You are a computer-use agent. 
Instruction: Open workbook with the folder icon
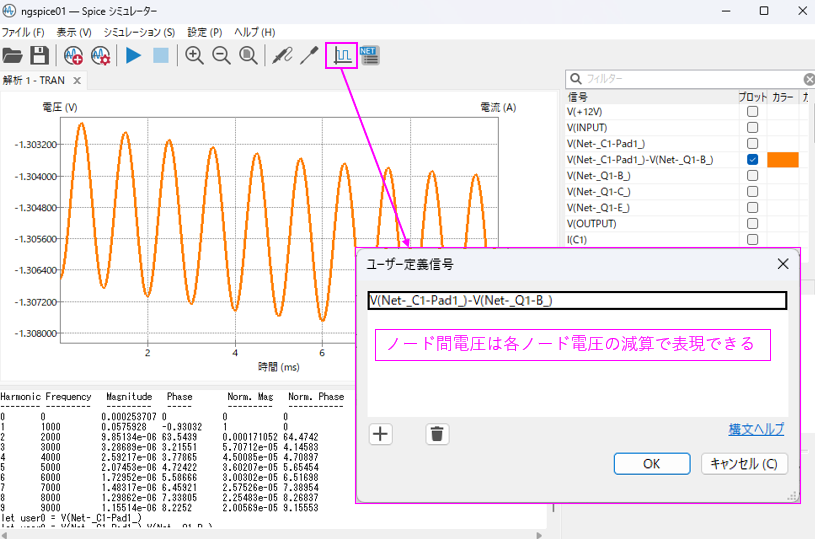point(12,55)
